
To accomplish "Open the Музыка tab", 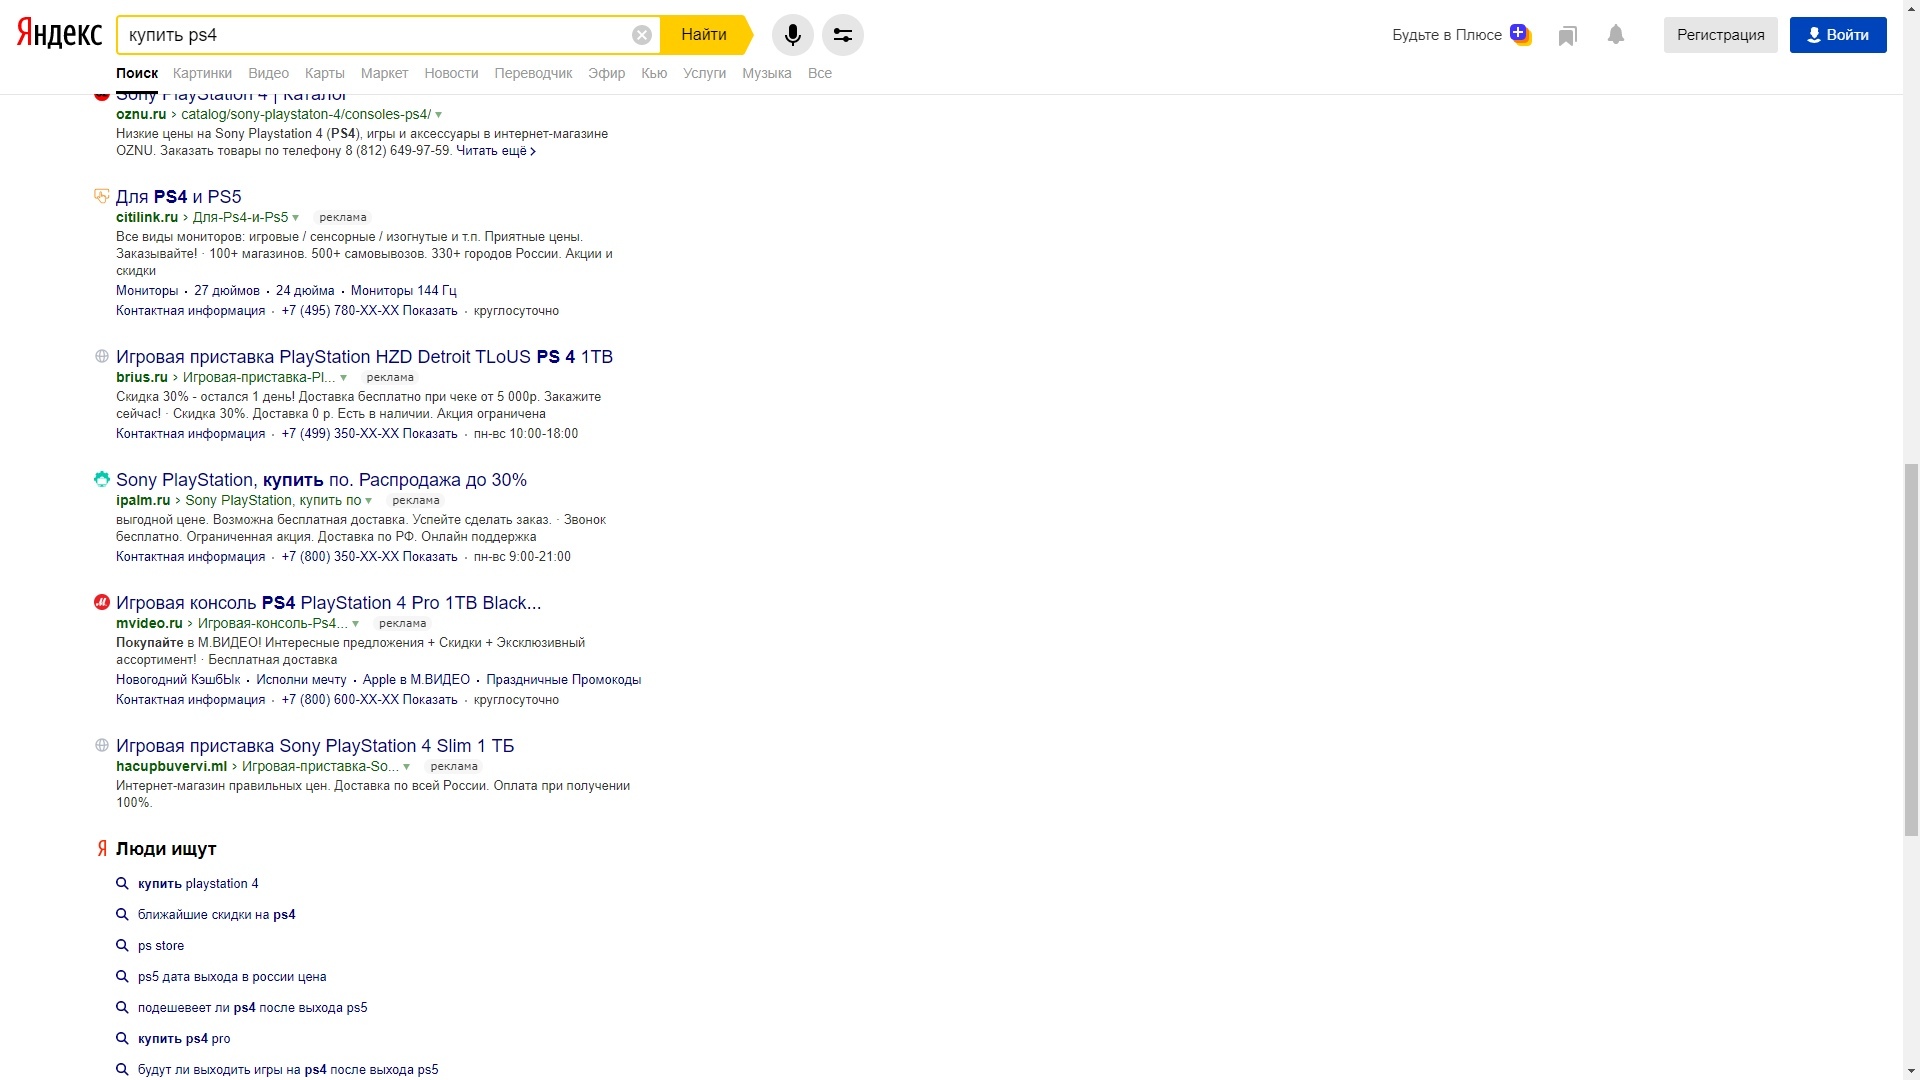I will point(766,73).
